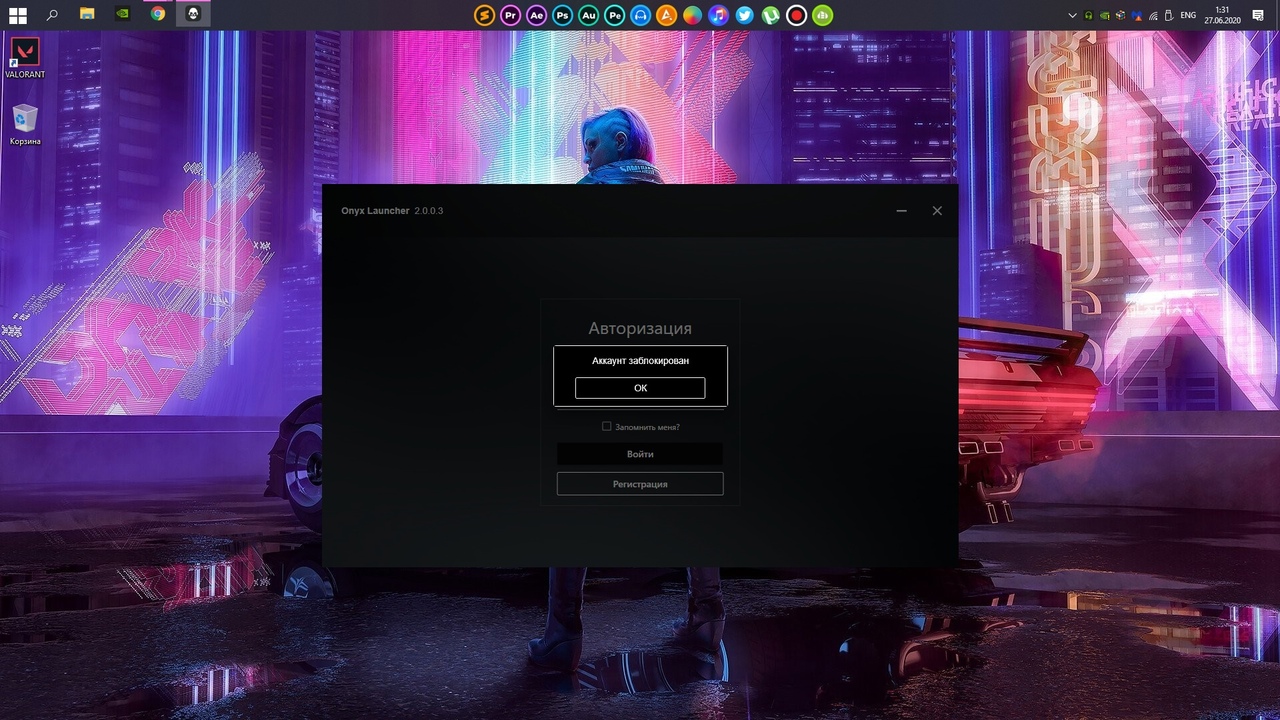
Task: Open Sublime Text from the dock
Action: click(484, 15)
